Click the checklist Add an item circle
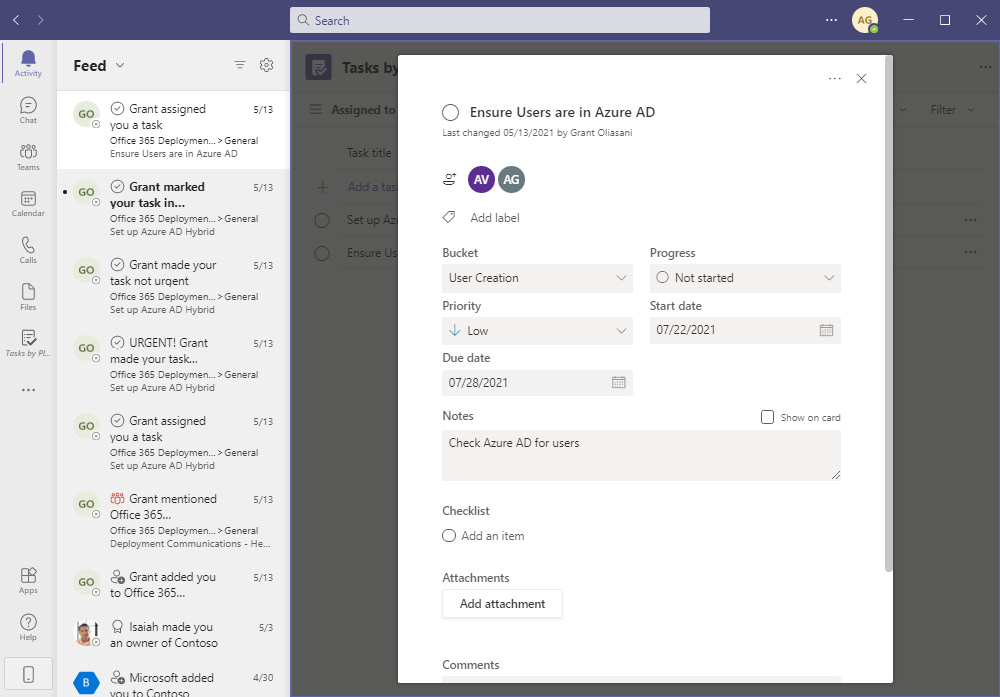 click(449, 536)
